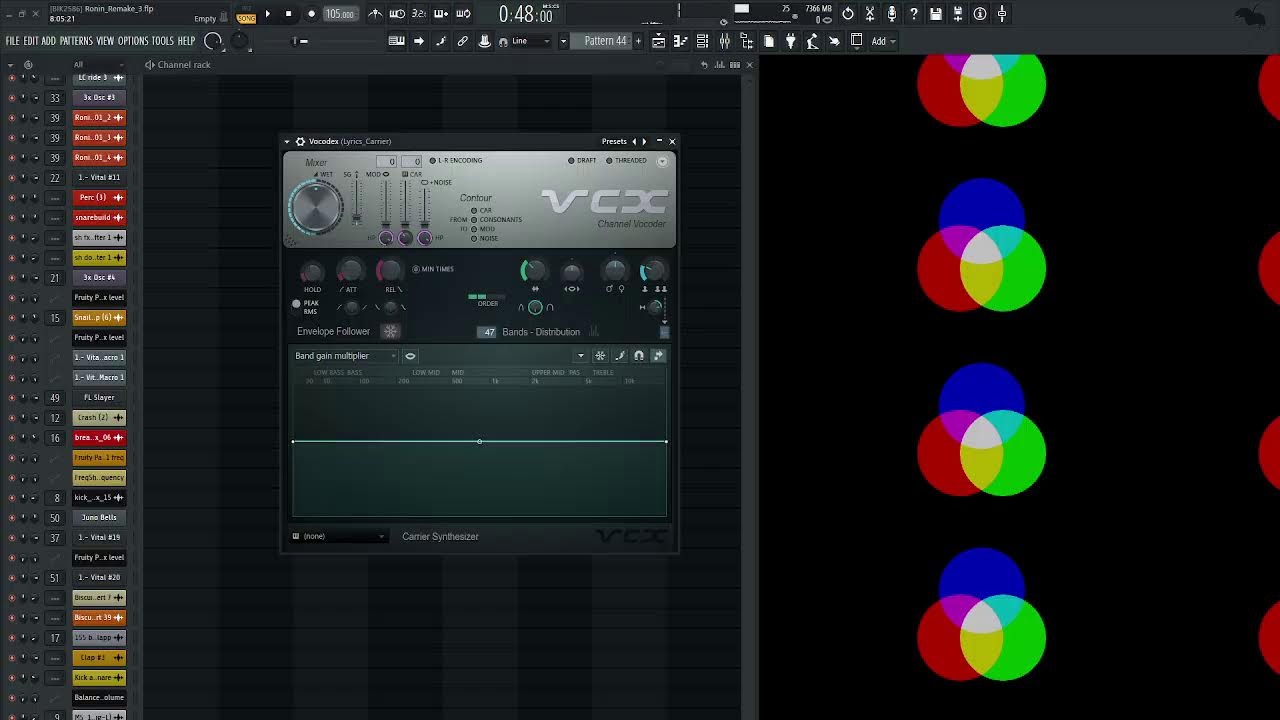Click the envelope slide arrow icon
Screen dimensions: 1280x720
tap(658, 356)
